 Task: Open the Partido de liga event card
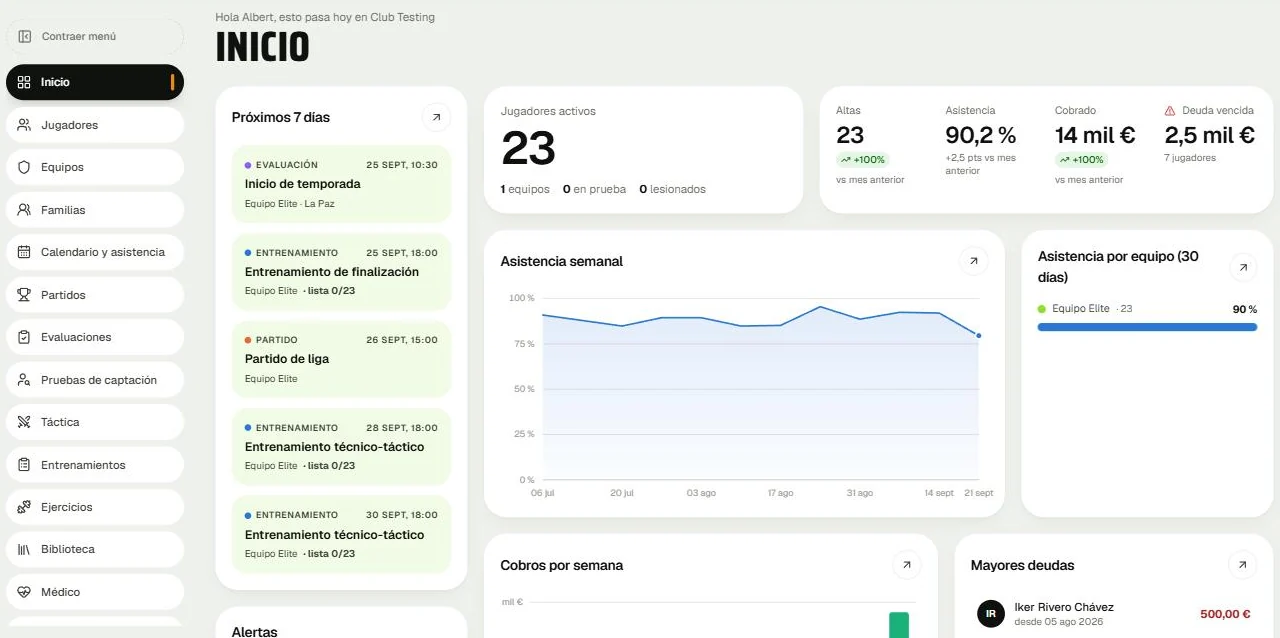(x=341, y=359)
